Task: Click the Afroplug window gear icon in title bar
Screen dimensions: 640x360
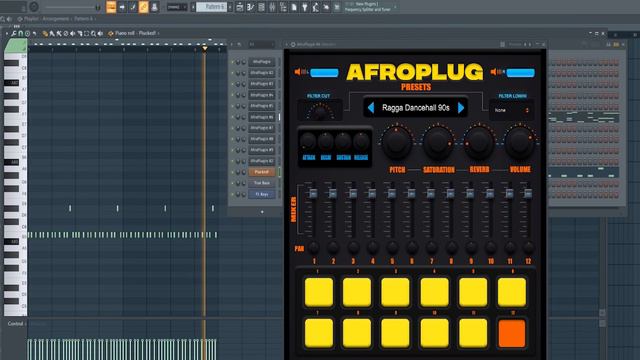Action: (293, 44)
